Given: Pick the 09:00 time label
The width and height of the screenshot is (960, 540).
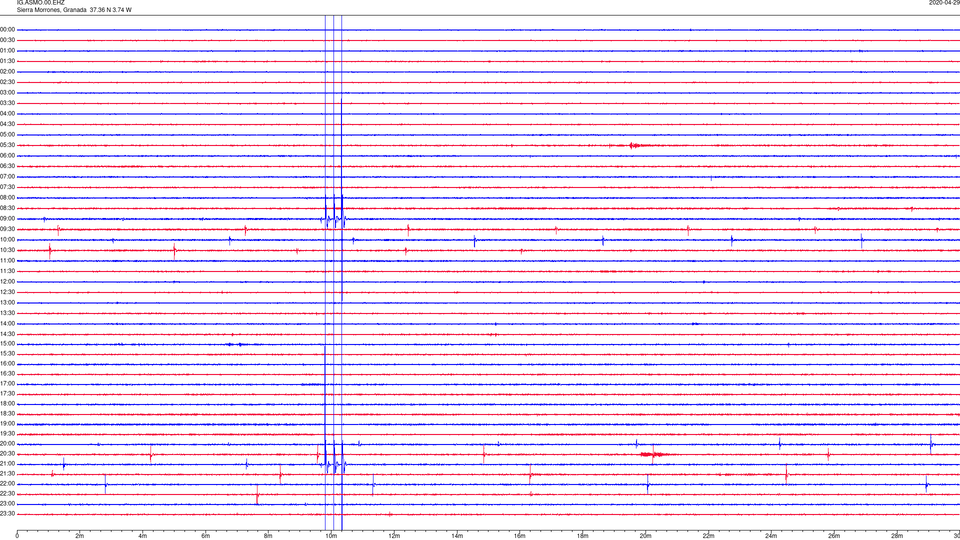Looking at the screenshot, I should tap(7, 219).
